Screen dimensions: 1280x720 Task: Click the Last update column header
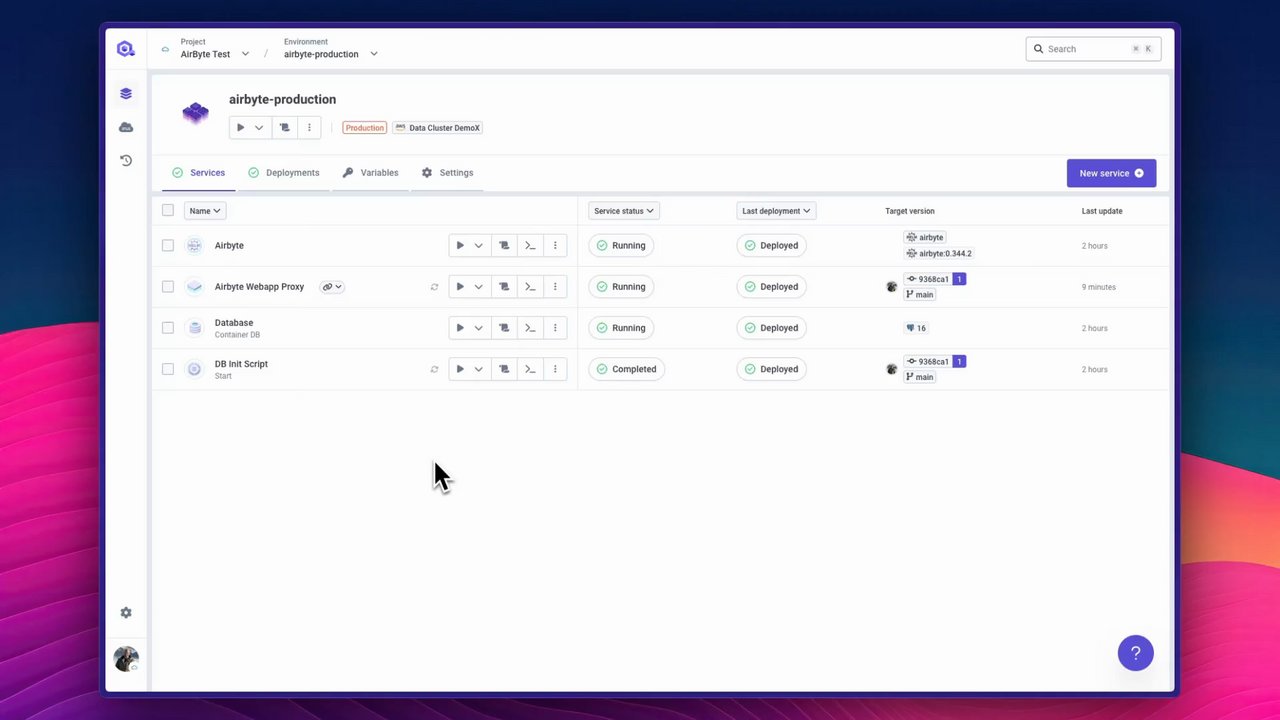coord(1102,211)
